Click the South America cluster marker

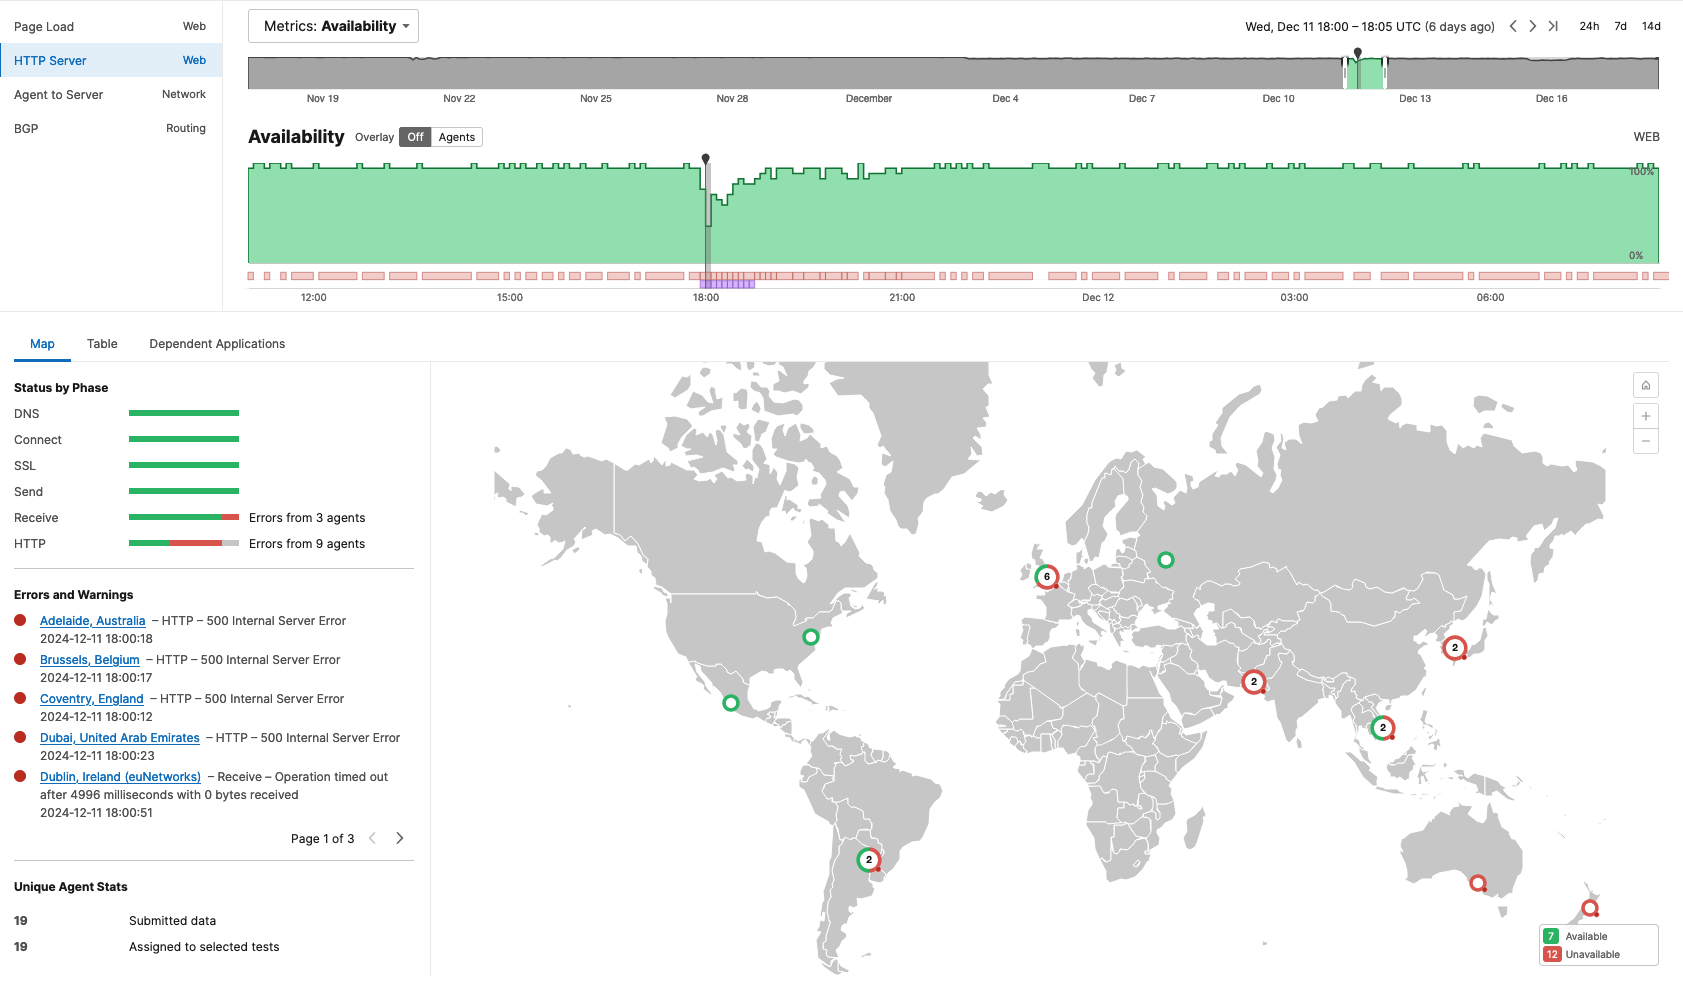tap(868, 860)
